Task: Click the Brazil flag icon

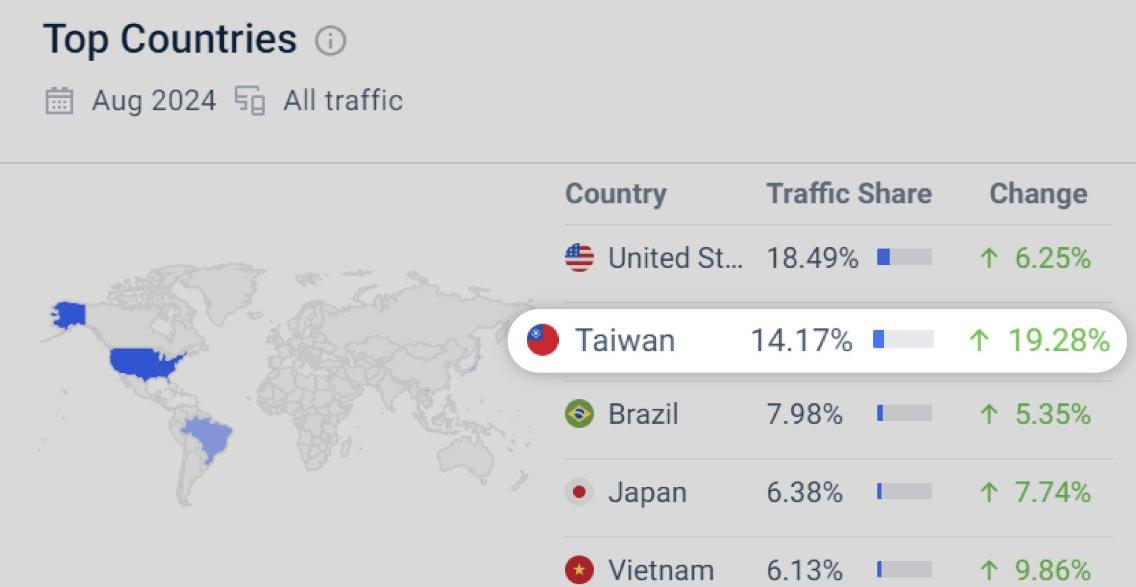Action: pyautogui.click(x=579, y=414)
